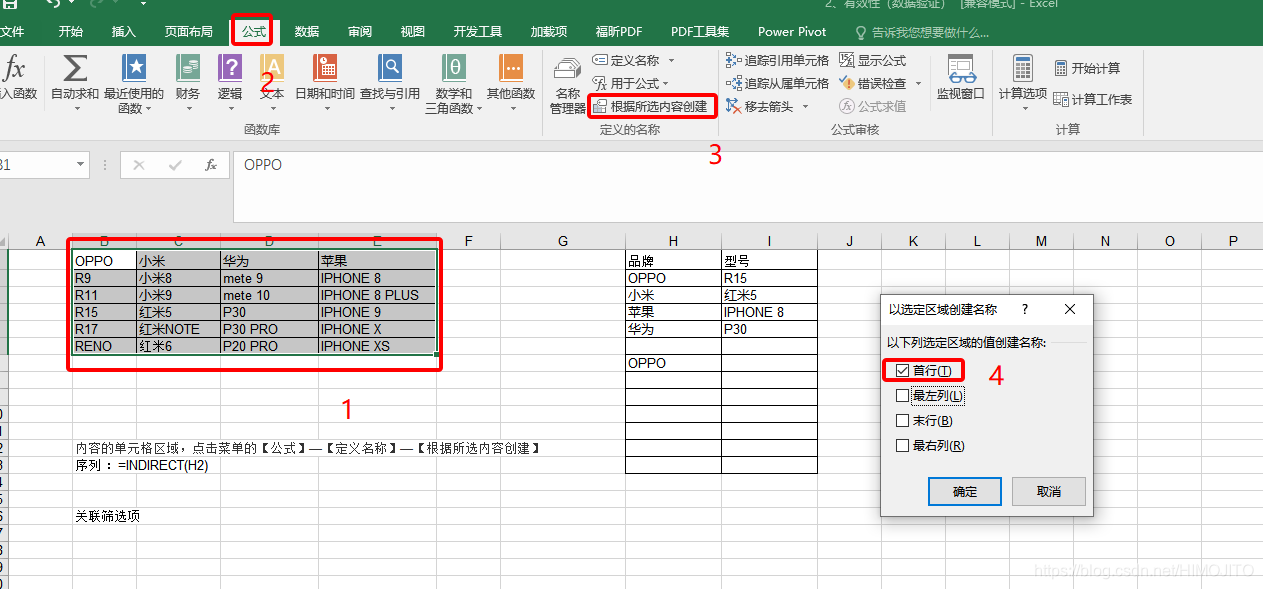1263x589 pixels.
Task: Open the Home (开始) tab
Action: [71, 32]
